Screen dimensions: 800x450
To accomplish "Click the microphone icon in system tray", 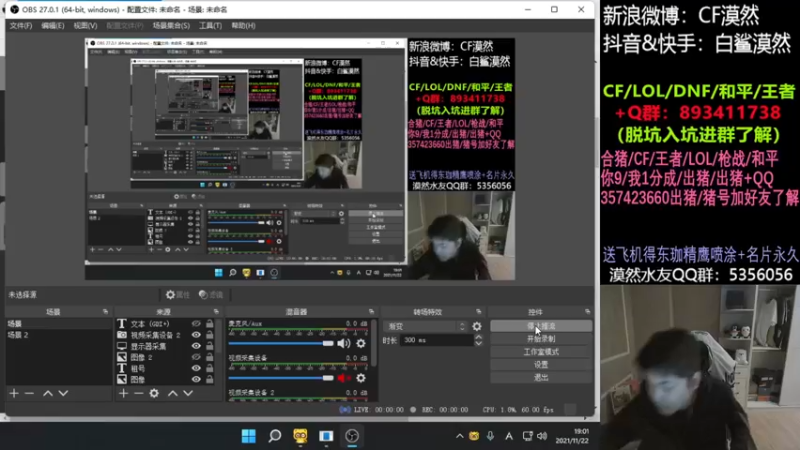I will click(x=490, y=436).
